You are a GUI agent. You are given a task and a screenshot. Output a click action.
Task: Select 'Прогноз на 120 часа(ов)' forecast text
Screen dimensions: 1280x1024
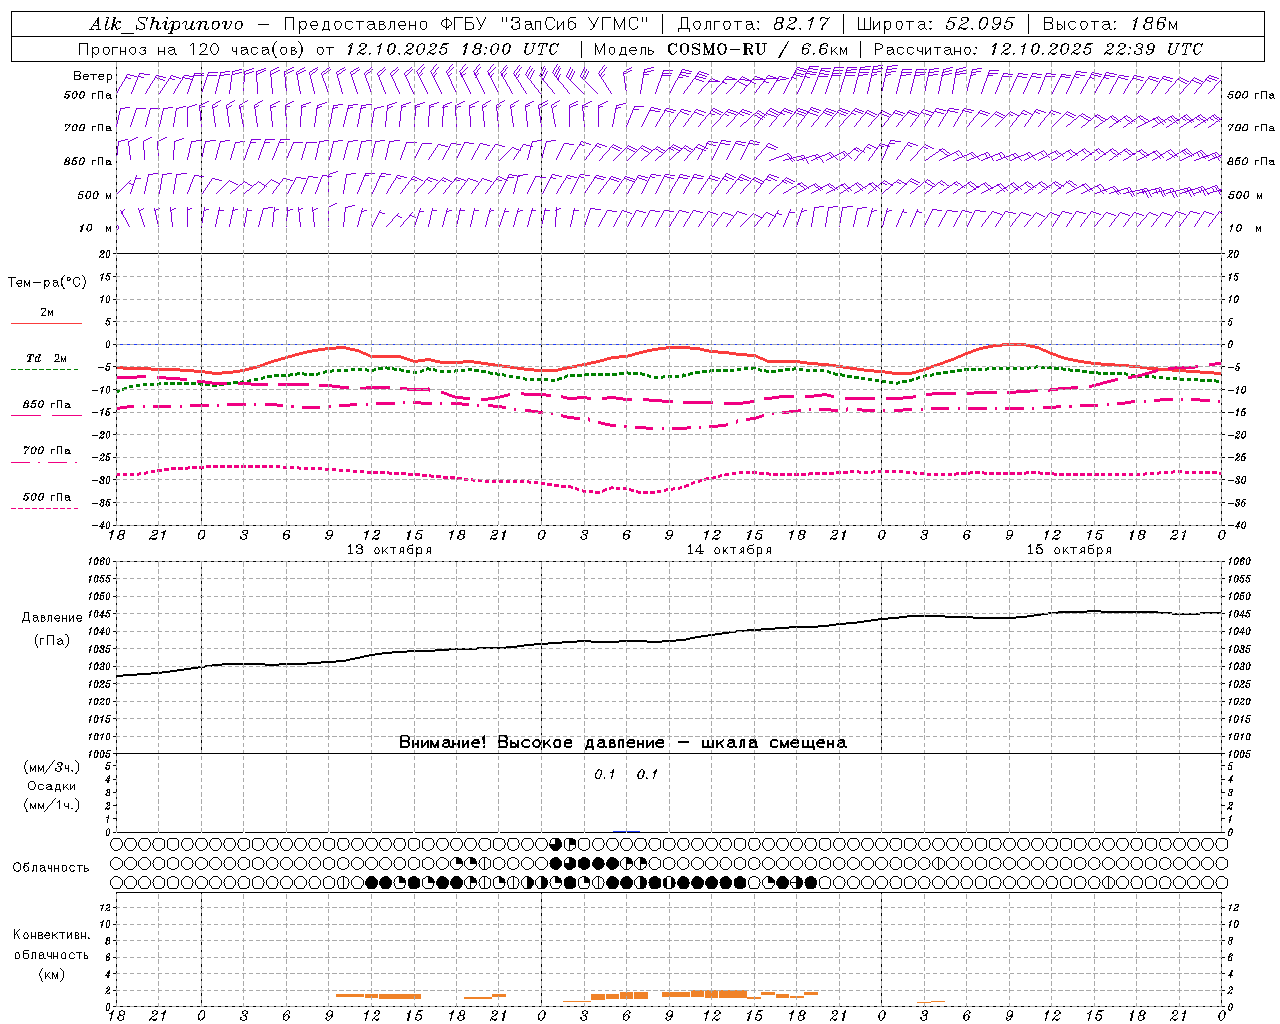click(x=193, y=49)
